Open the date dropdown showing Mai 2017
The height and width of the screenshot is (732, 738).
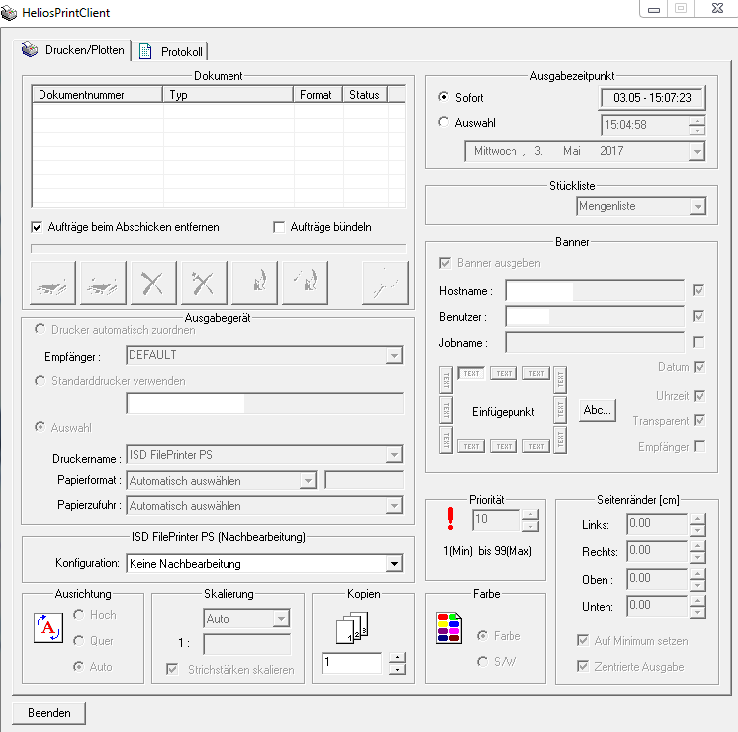coord(696,151)
